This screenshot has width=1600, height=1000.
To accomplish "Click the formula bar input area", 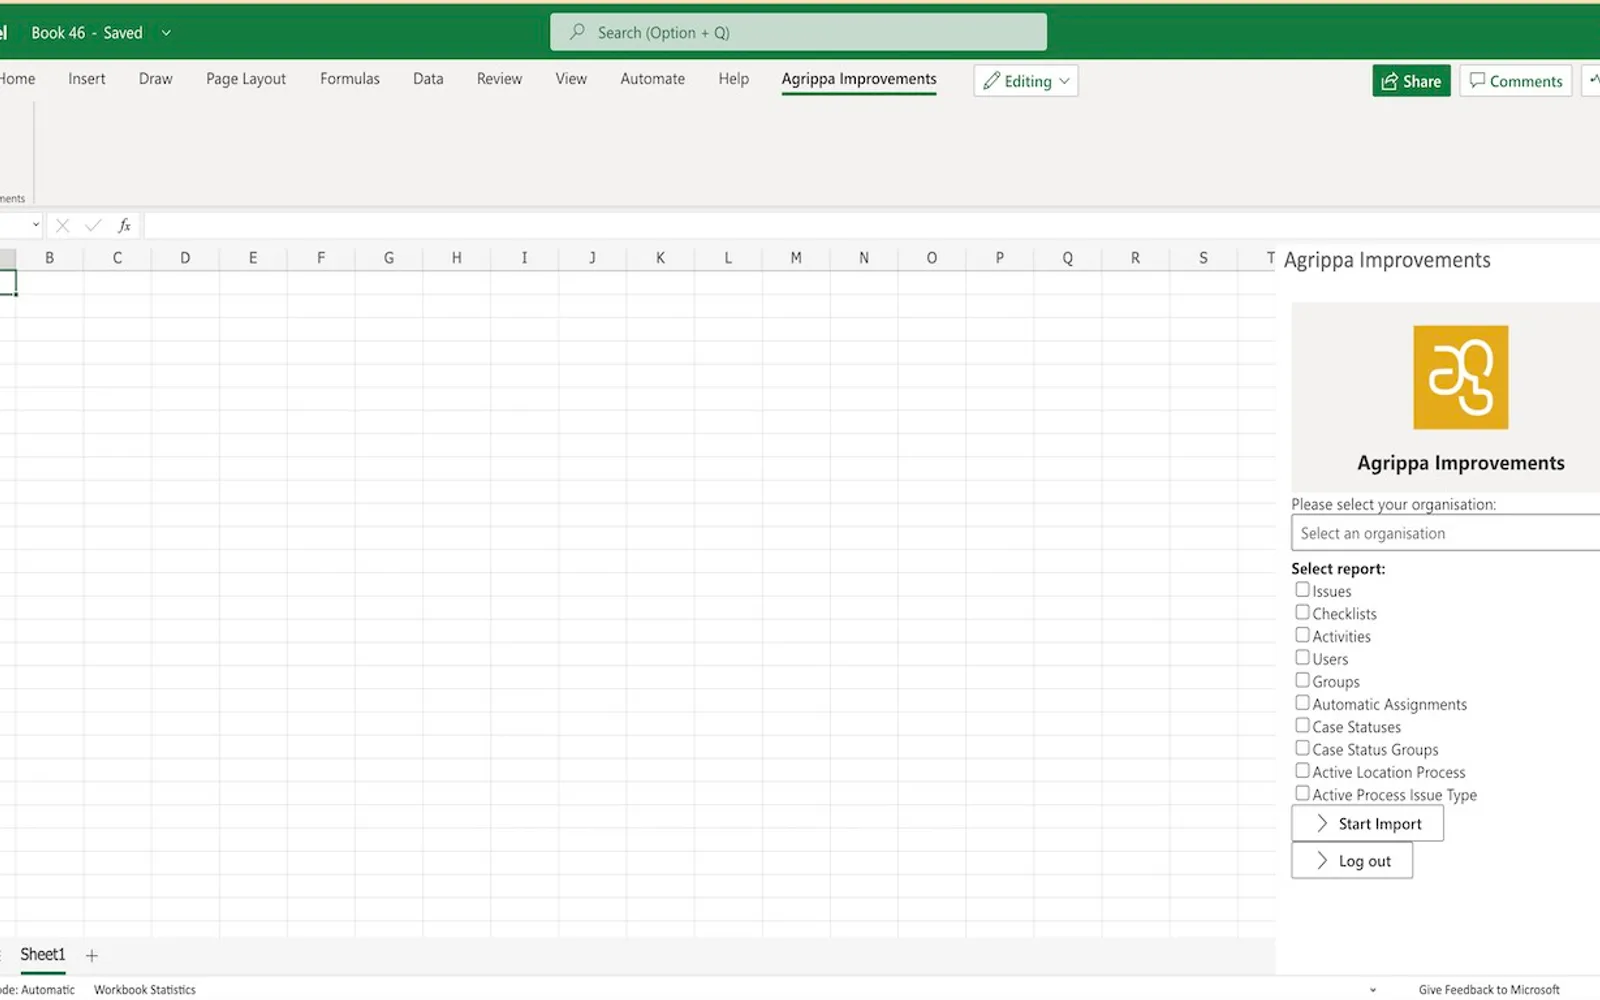I will [x=870, y=226].
